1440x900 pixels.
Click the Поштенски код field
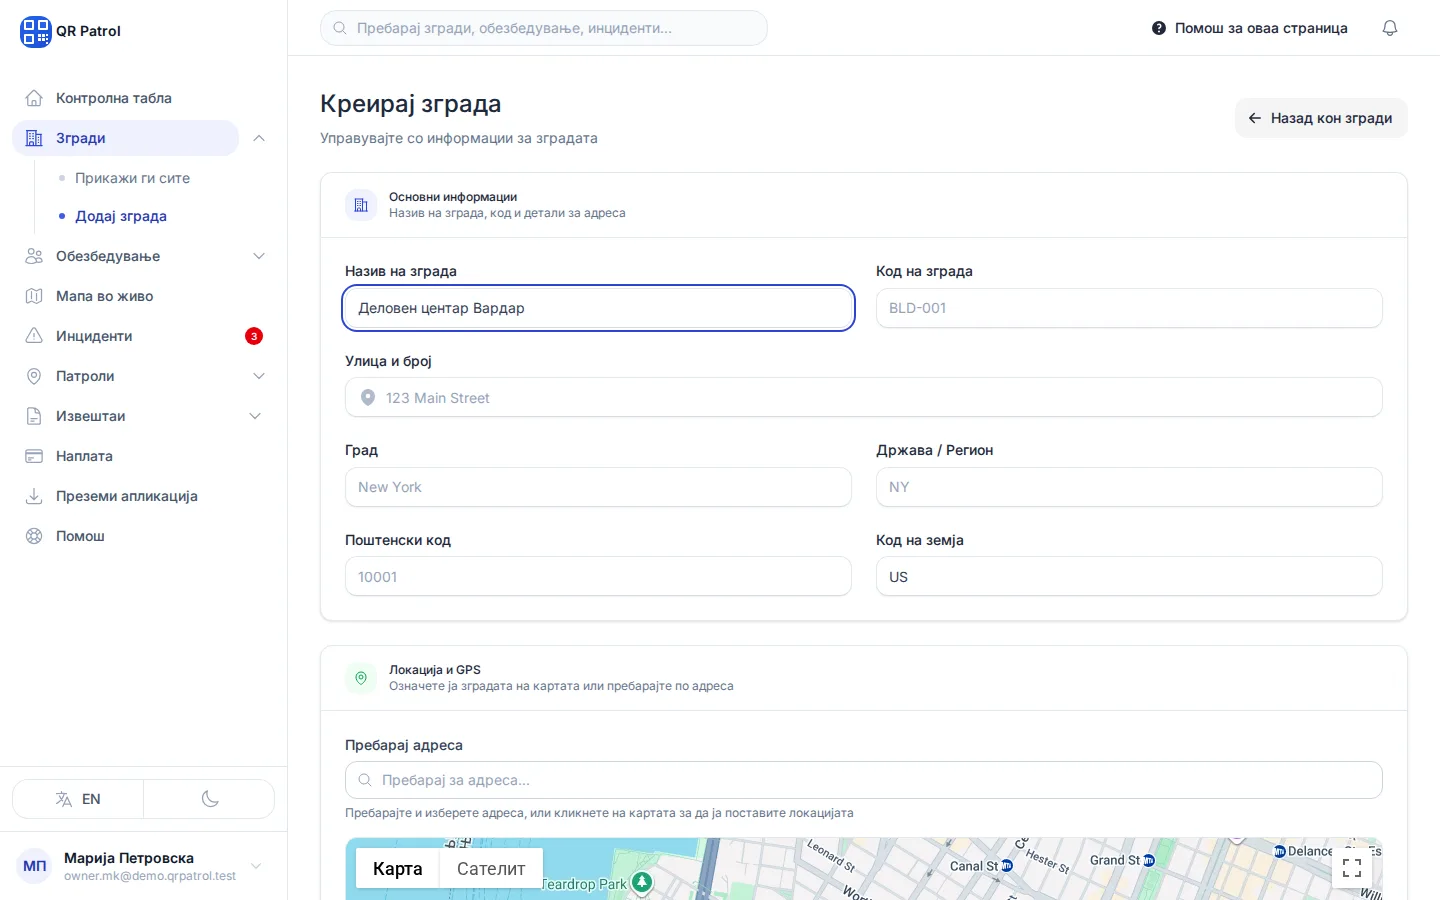pos(598,577)
